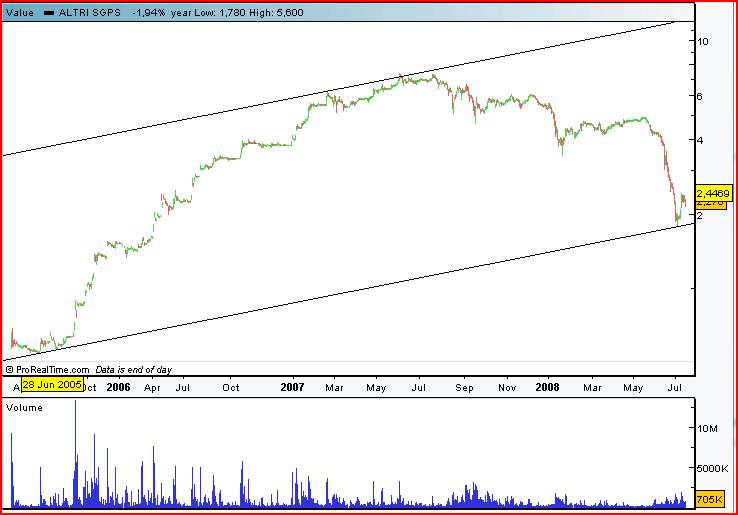Screen dimensions: 738x515
Task: Click the 6 level on price axis
Action: pos(701,96)
